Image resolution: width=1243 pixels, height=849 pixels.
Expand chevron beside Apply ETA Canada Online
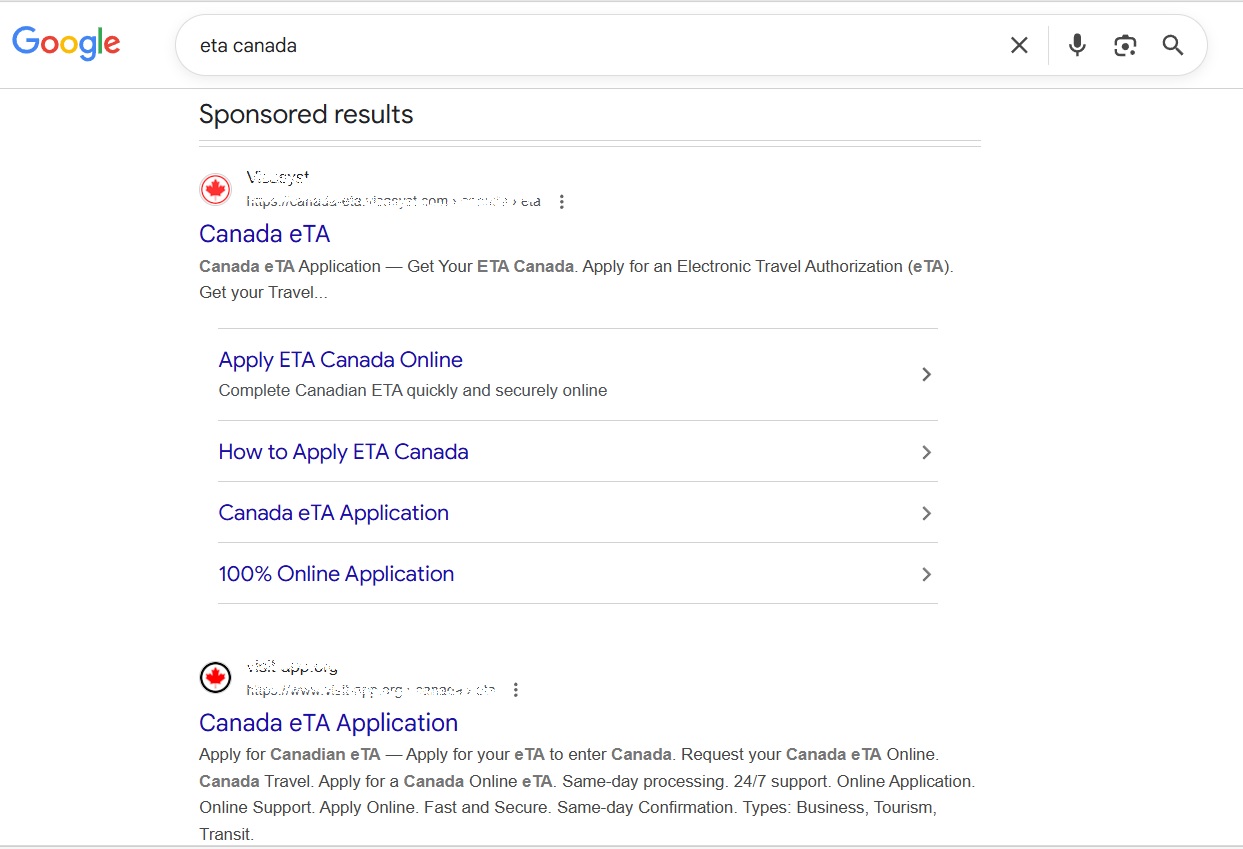tap(926, 374)
